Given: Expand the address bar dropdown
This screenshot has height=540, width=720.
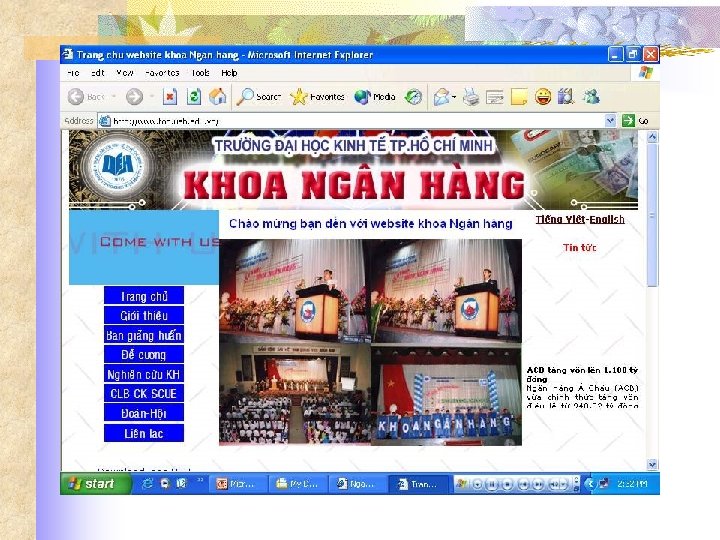Looking at the screenshot, I should pyautogui.click(x=610, y=121).
